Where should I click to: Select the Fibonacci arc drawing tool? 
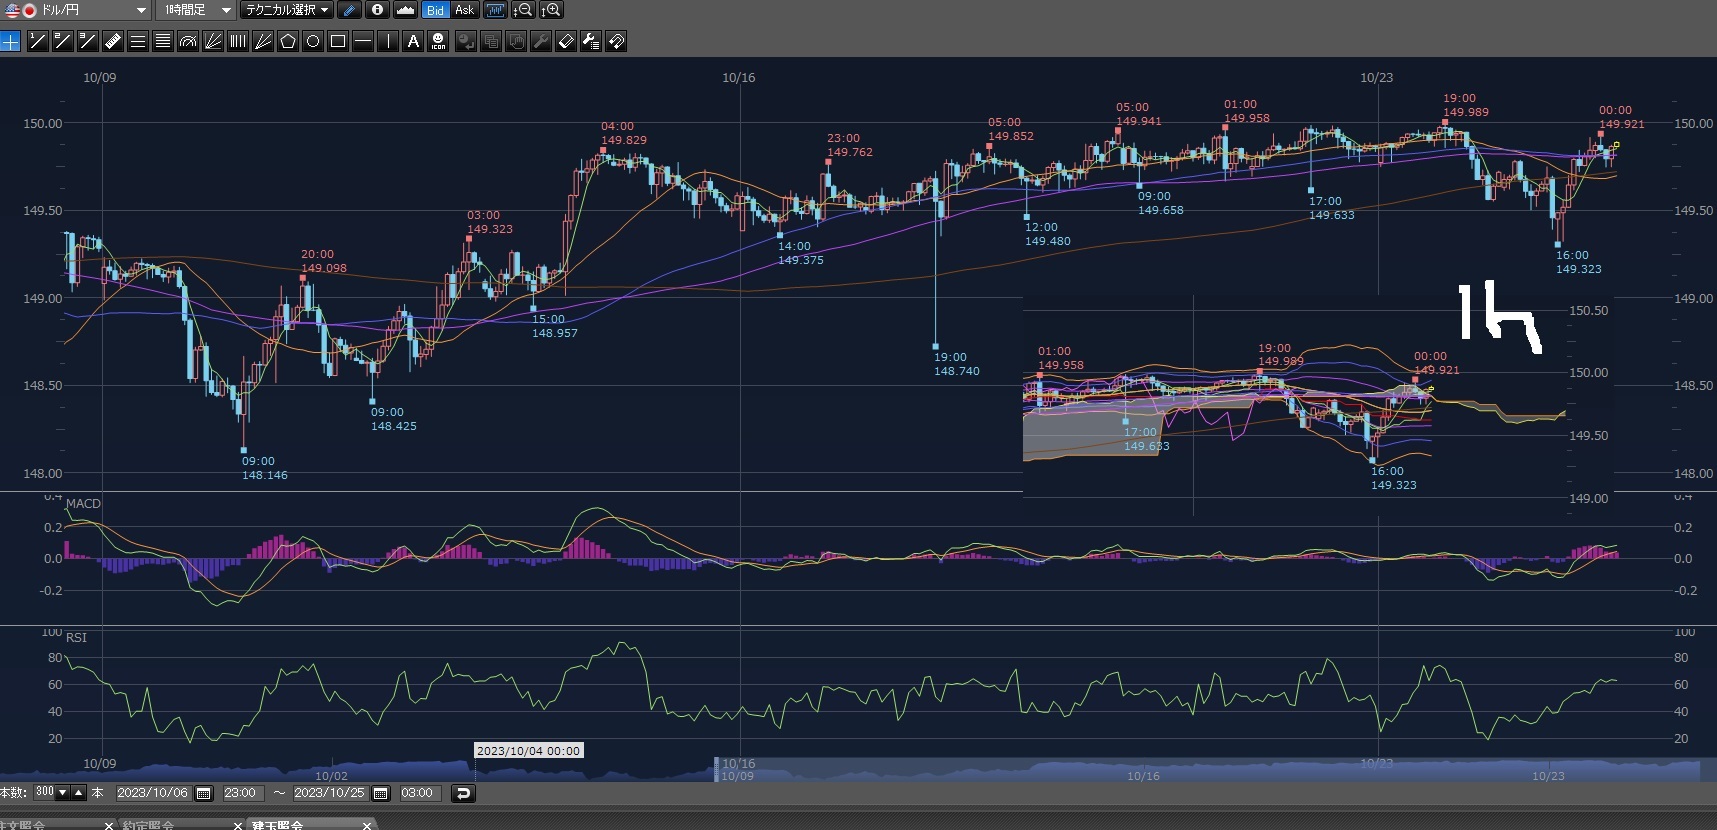point(187,41)
